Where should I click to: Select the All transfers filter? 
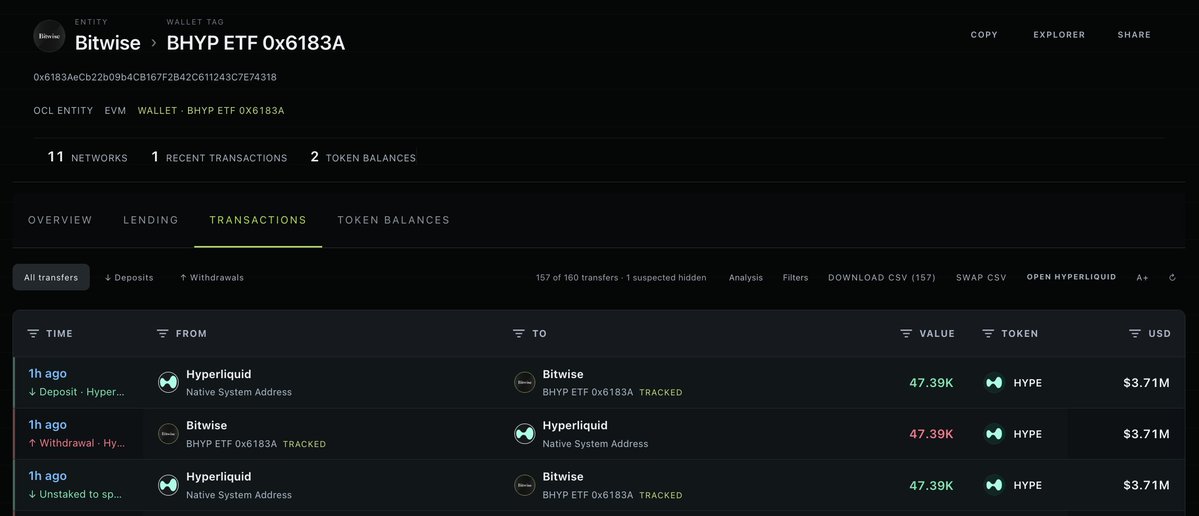point(51,277)
